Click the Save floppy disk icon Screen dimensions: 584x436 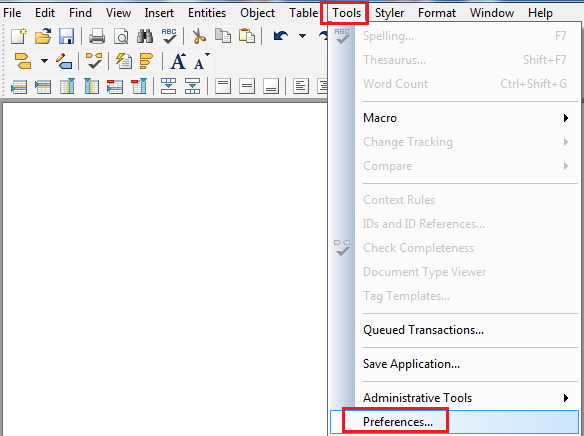(67, 36)
